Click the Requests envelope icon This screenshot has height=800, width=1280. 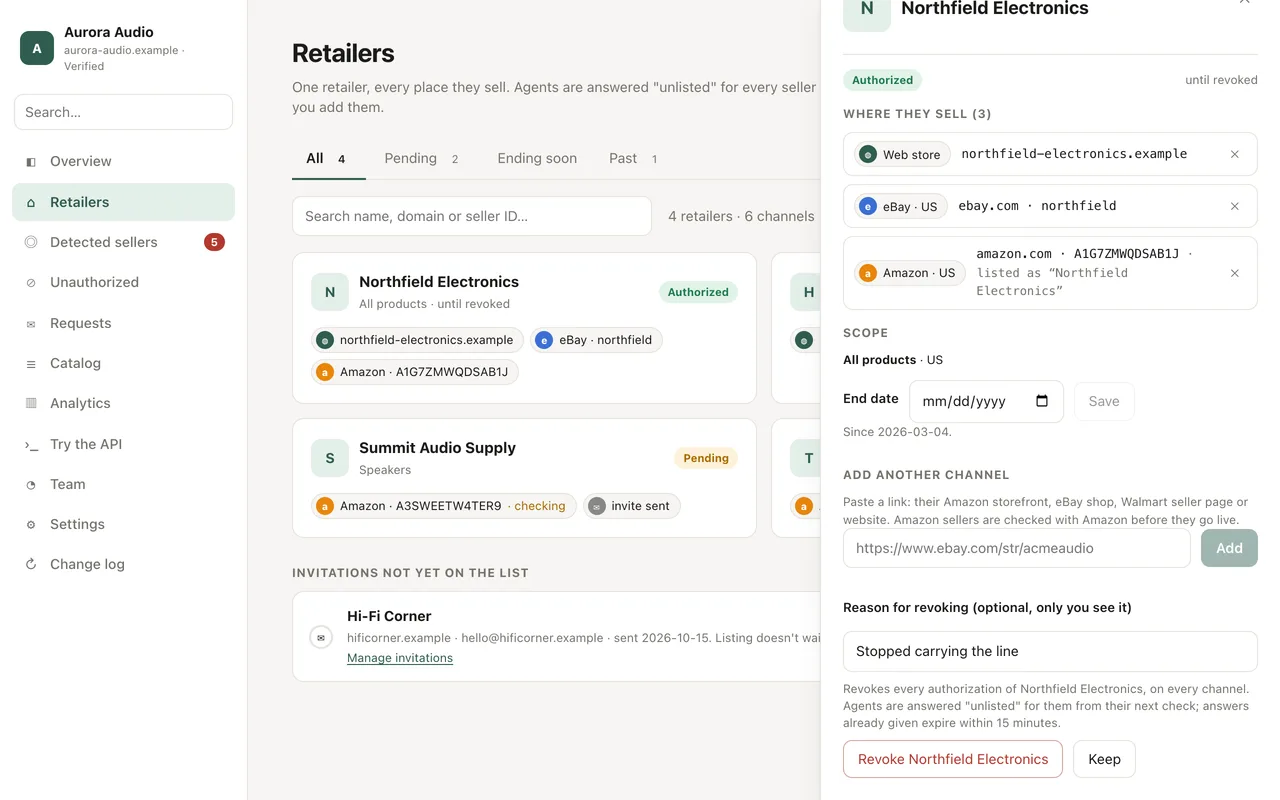point(31,324)
